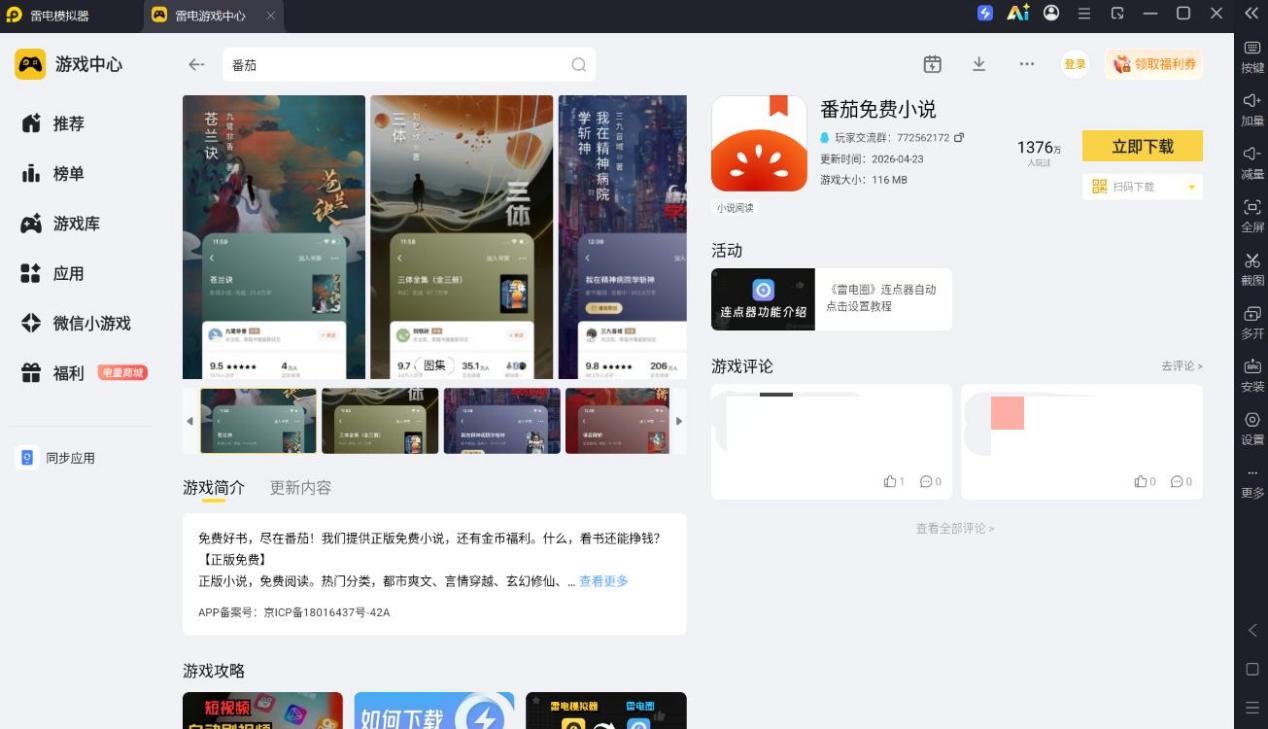This screenshot has width=1268, height=729.
Task: Open comments on the first review
Action: (930, 481)
